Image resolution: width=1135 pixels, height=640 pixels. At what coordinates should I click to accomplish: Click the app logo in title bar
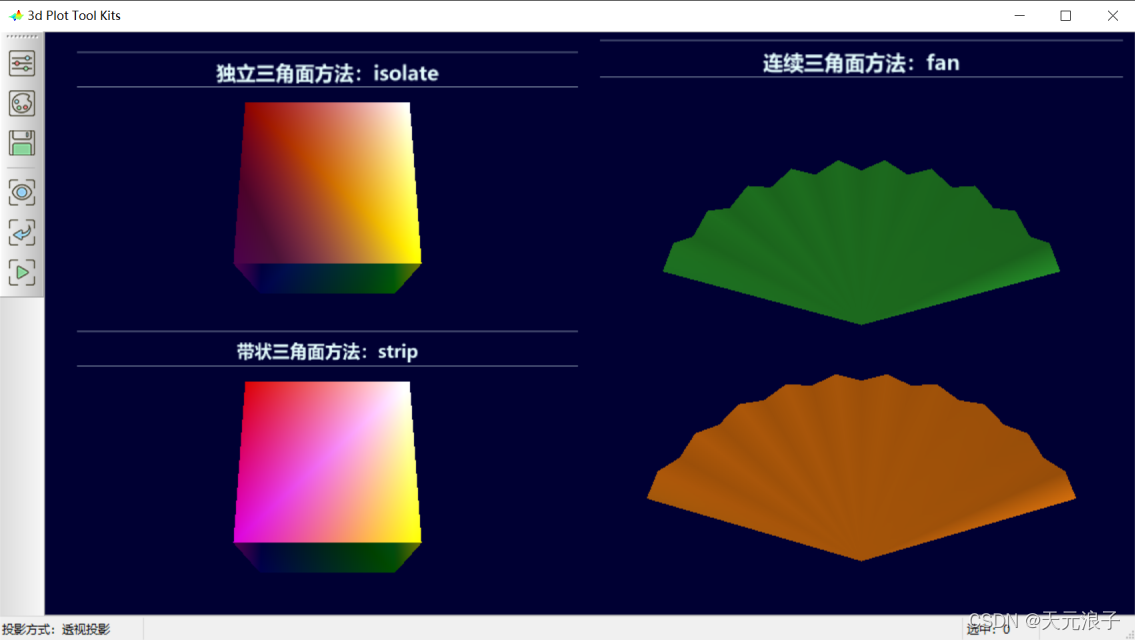(x=16, y=15)
